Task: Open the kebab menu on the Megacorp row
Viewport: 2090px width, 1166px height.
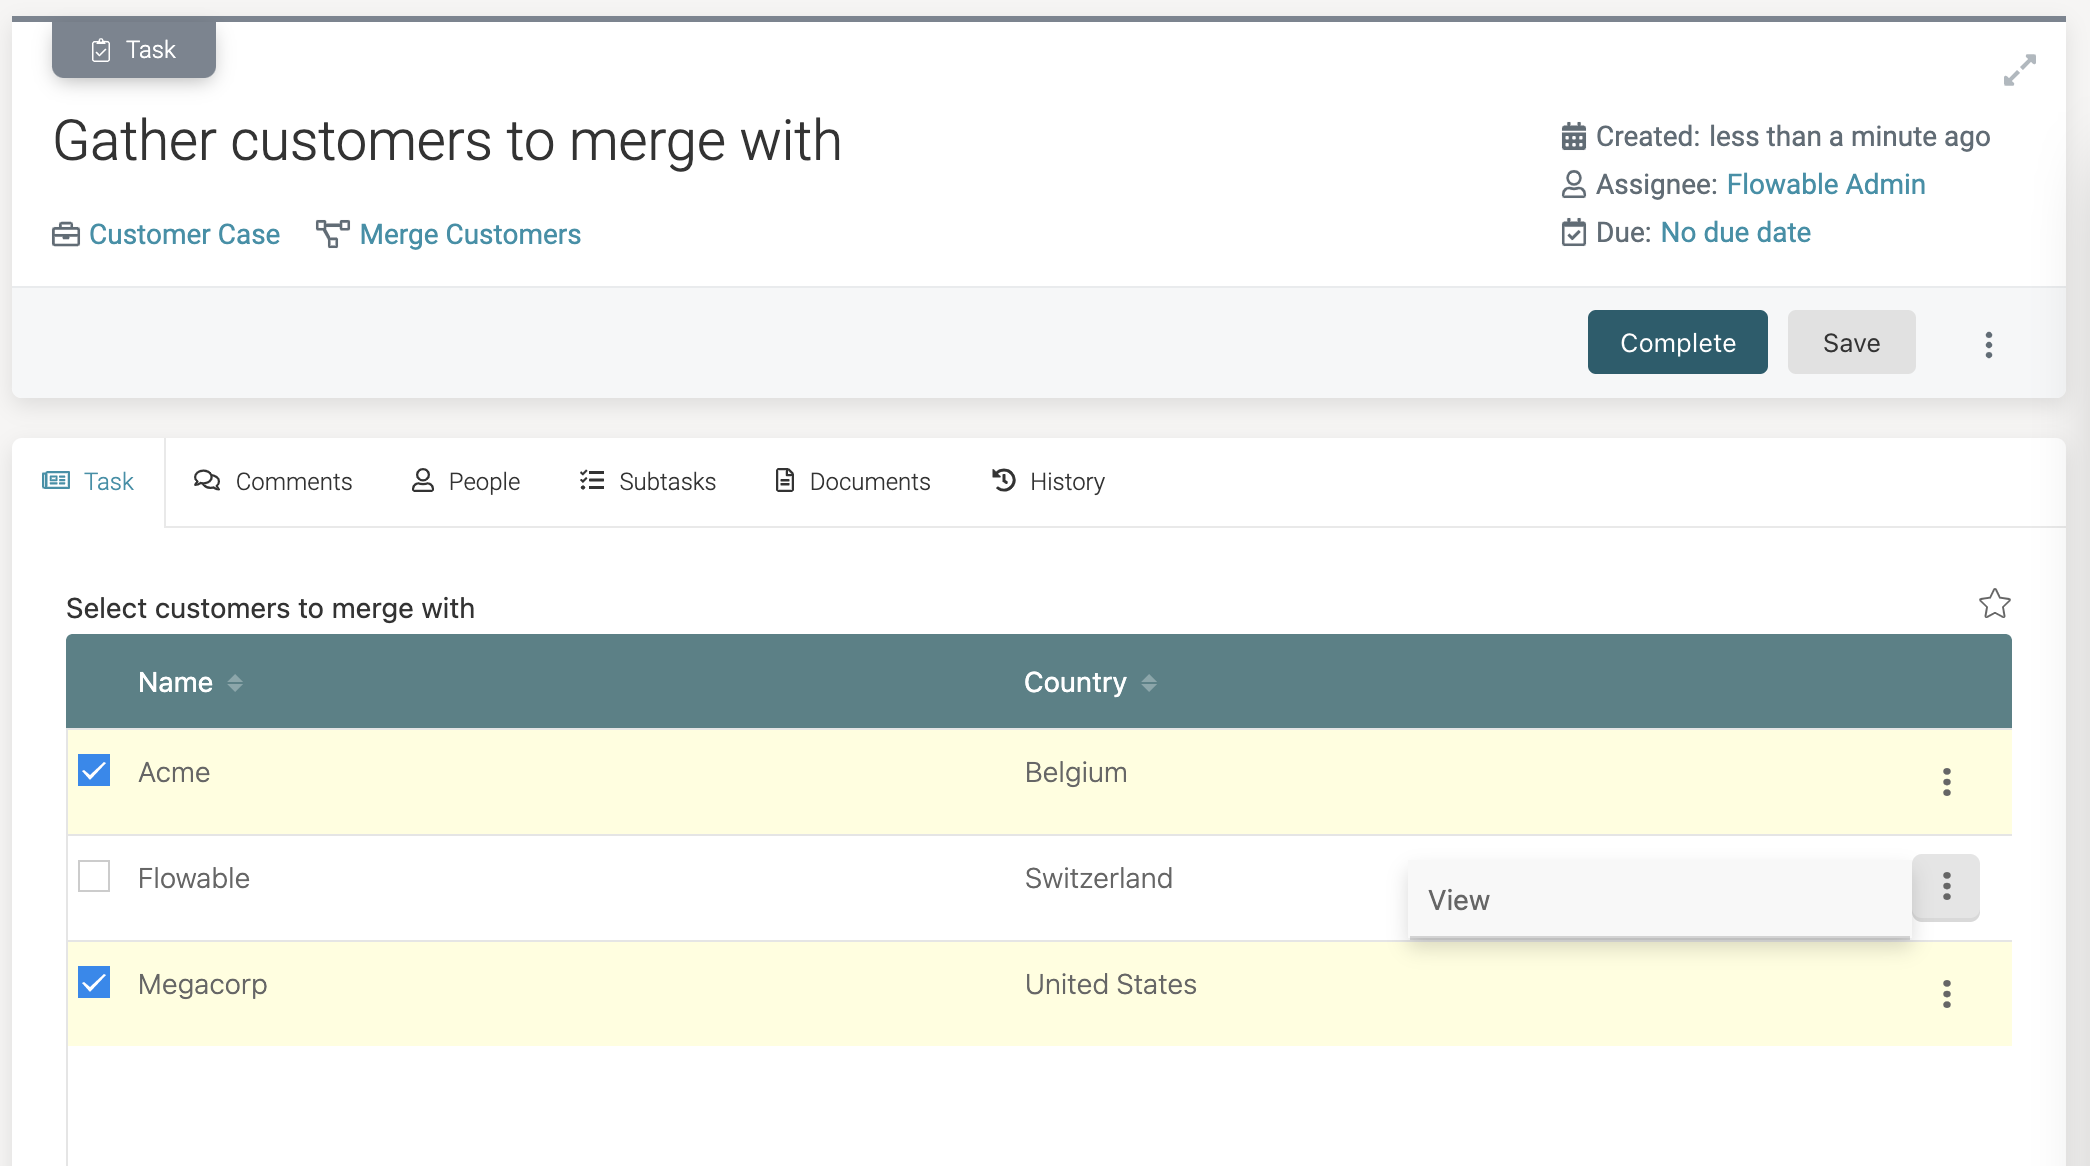Action: (x=1947, y=994)
